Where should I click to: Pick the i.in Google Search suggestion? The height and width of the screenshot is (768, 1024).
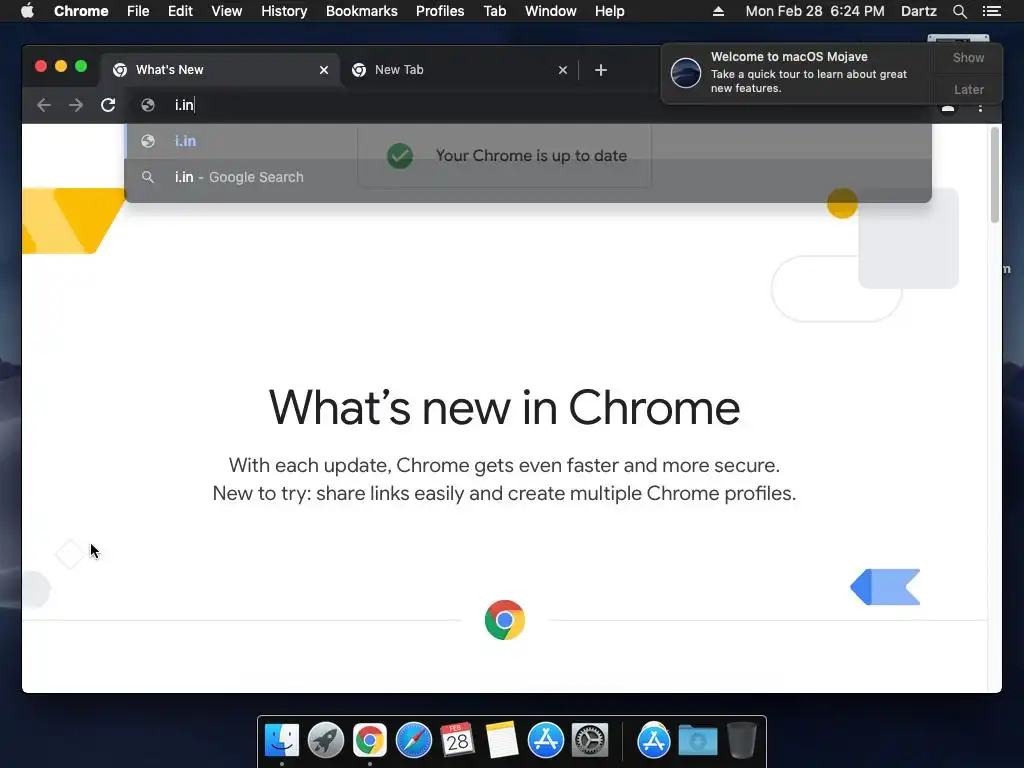tap(528, 177)
